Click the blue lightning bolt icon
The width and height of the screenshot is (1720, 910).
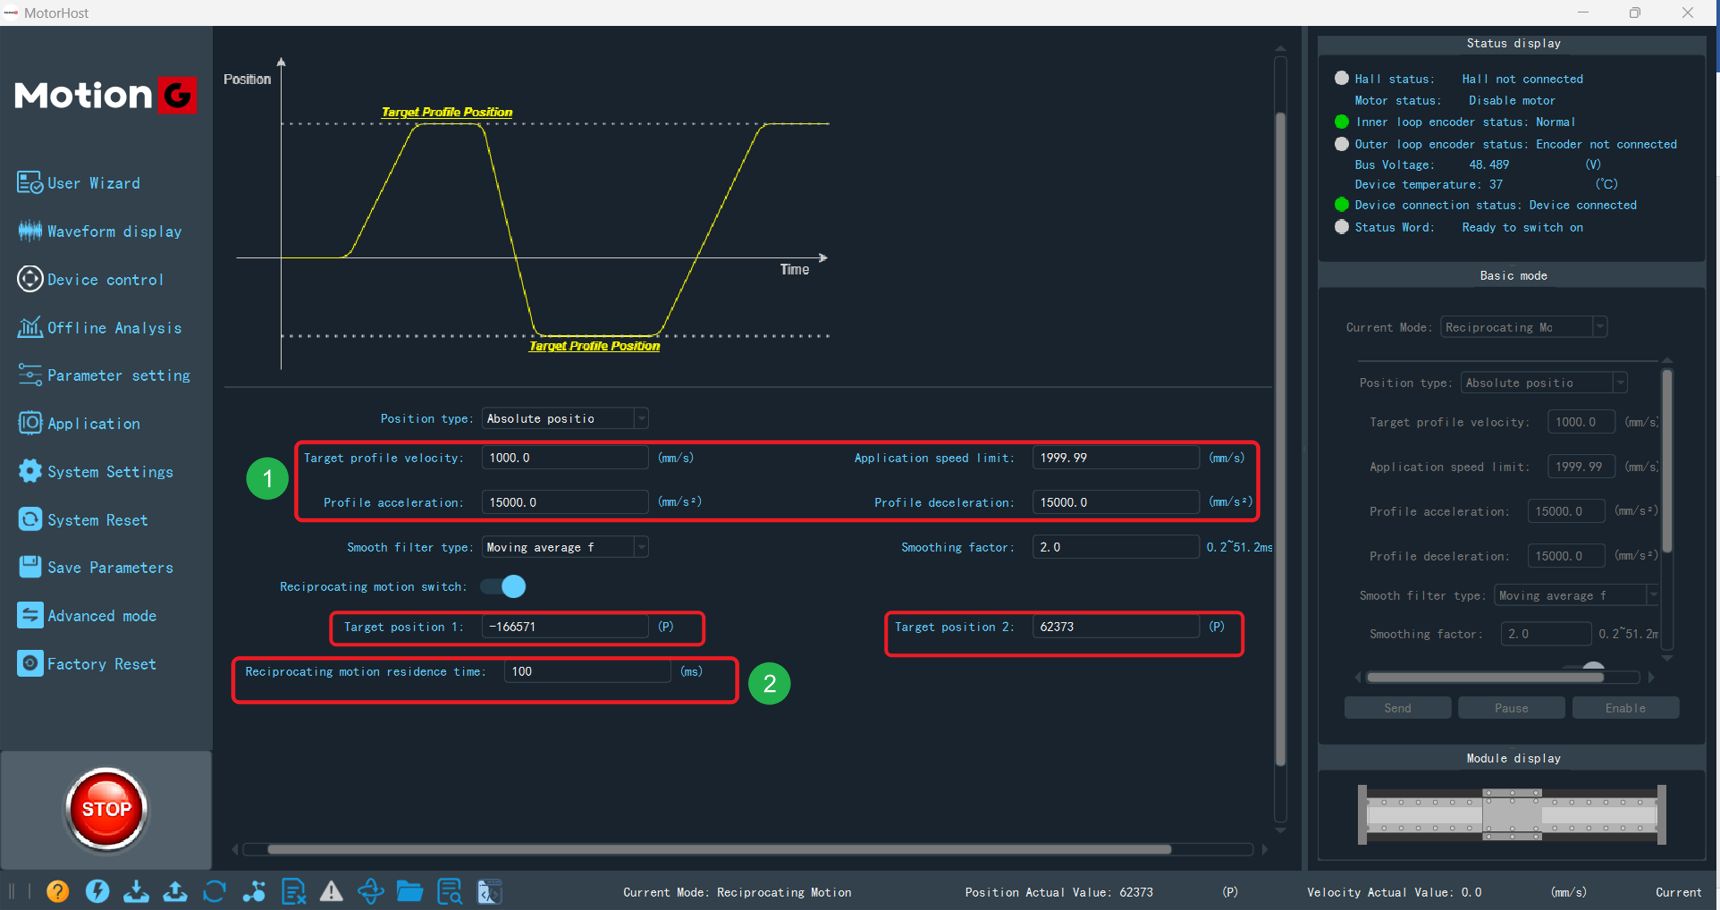97,891
